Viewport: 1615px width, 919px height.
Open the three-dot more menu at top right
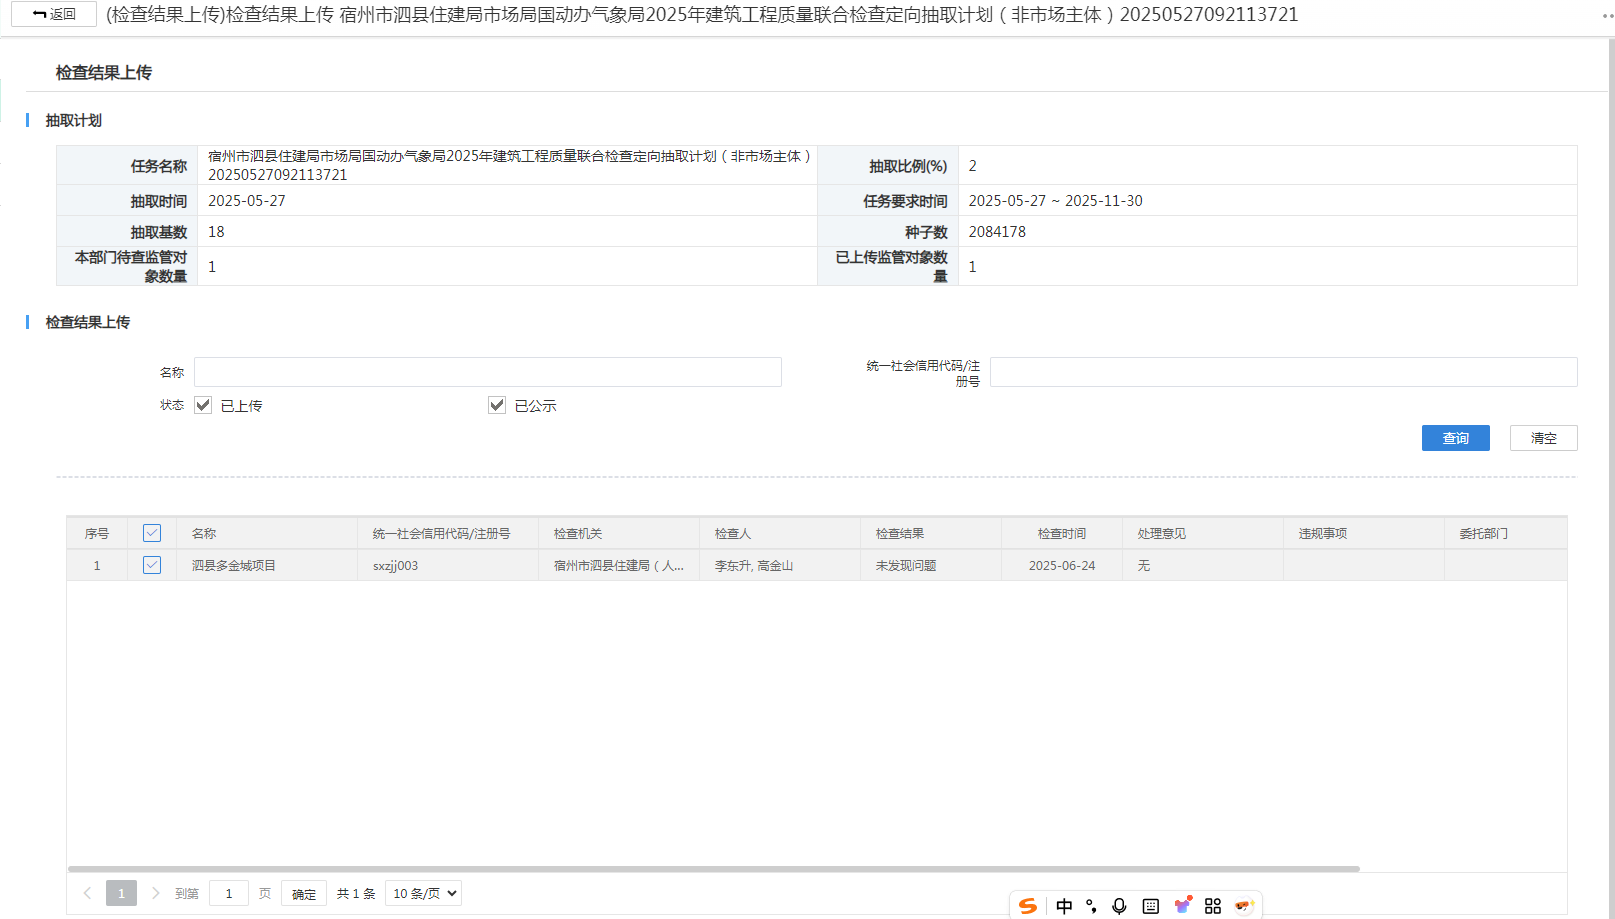[x=1607, y=16]
